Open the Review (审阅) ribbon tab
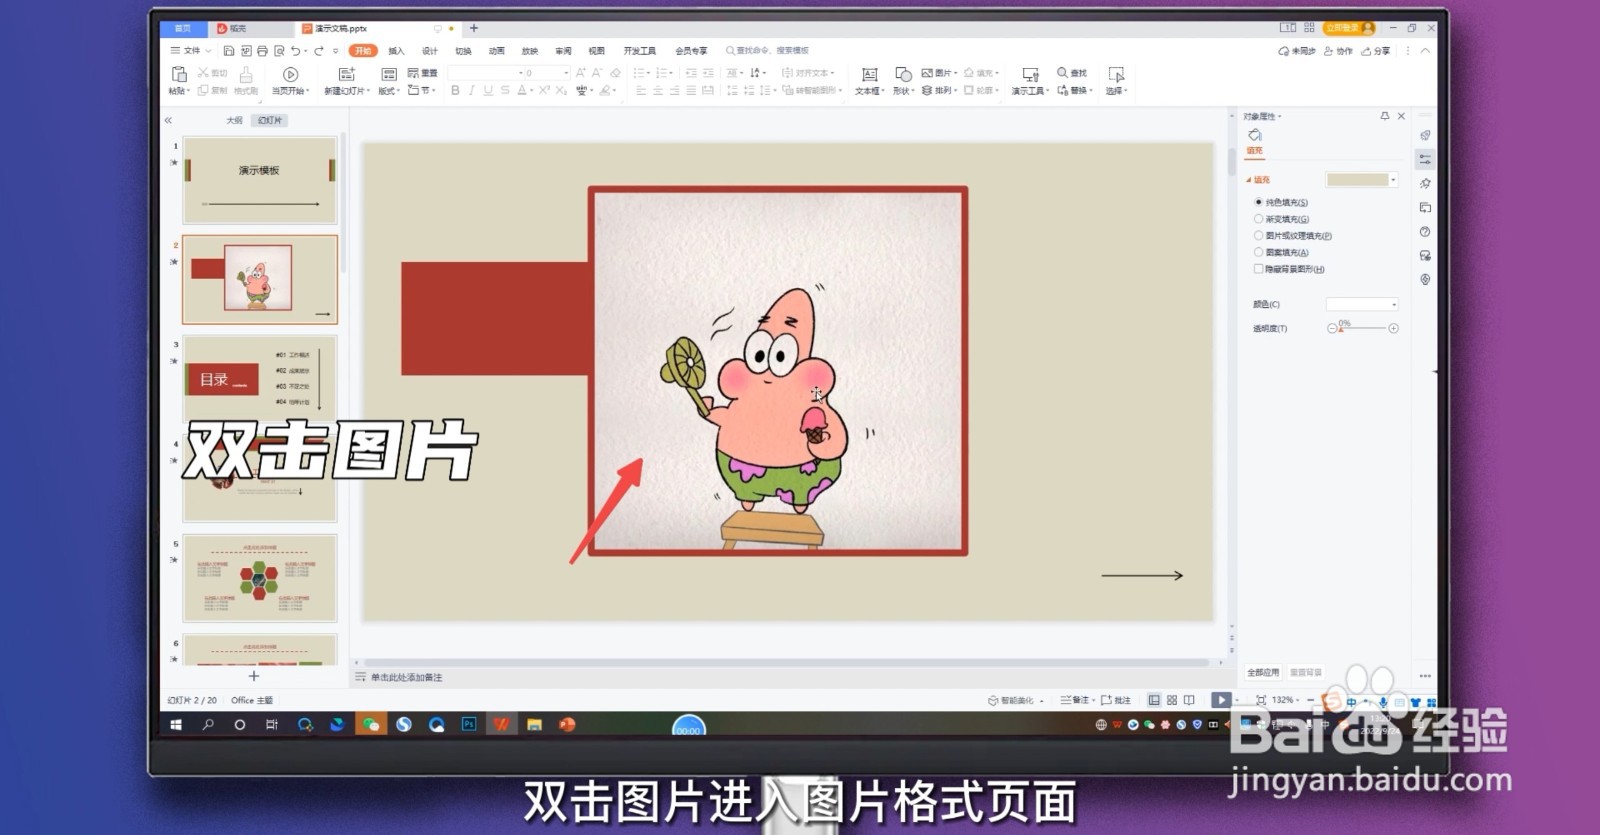This screenshot has width=1600, height=835. 564,51
